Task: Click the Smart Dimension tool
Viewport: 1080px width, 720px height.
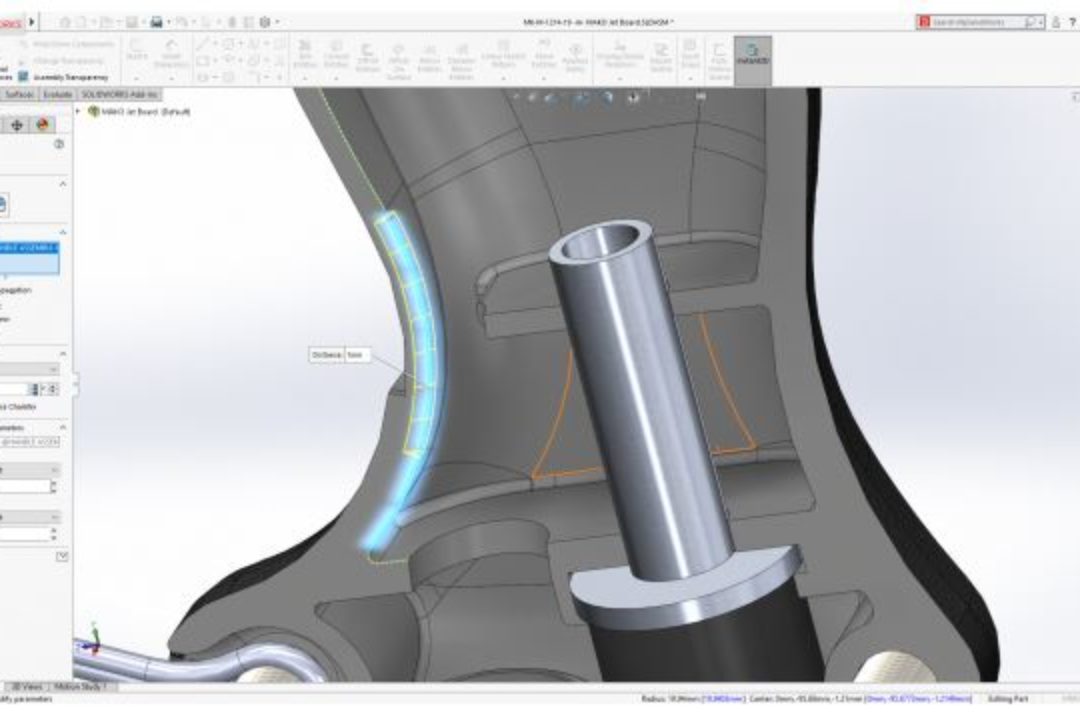Action: (x=171, y=55)
